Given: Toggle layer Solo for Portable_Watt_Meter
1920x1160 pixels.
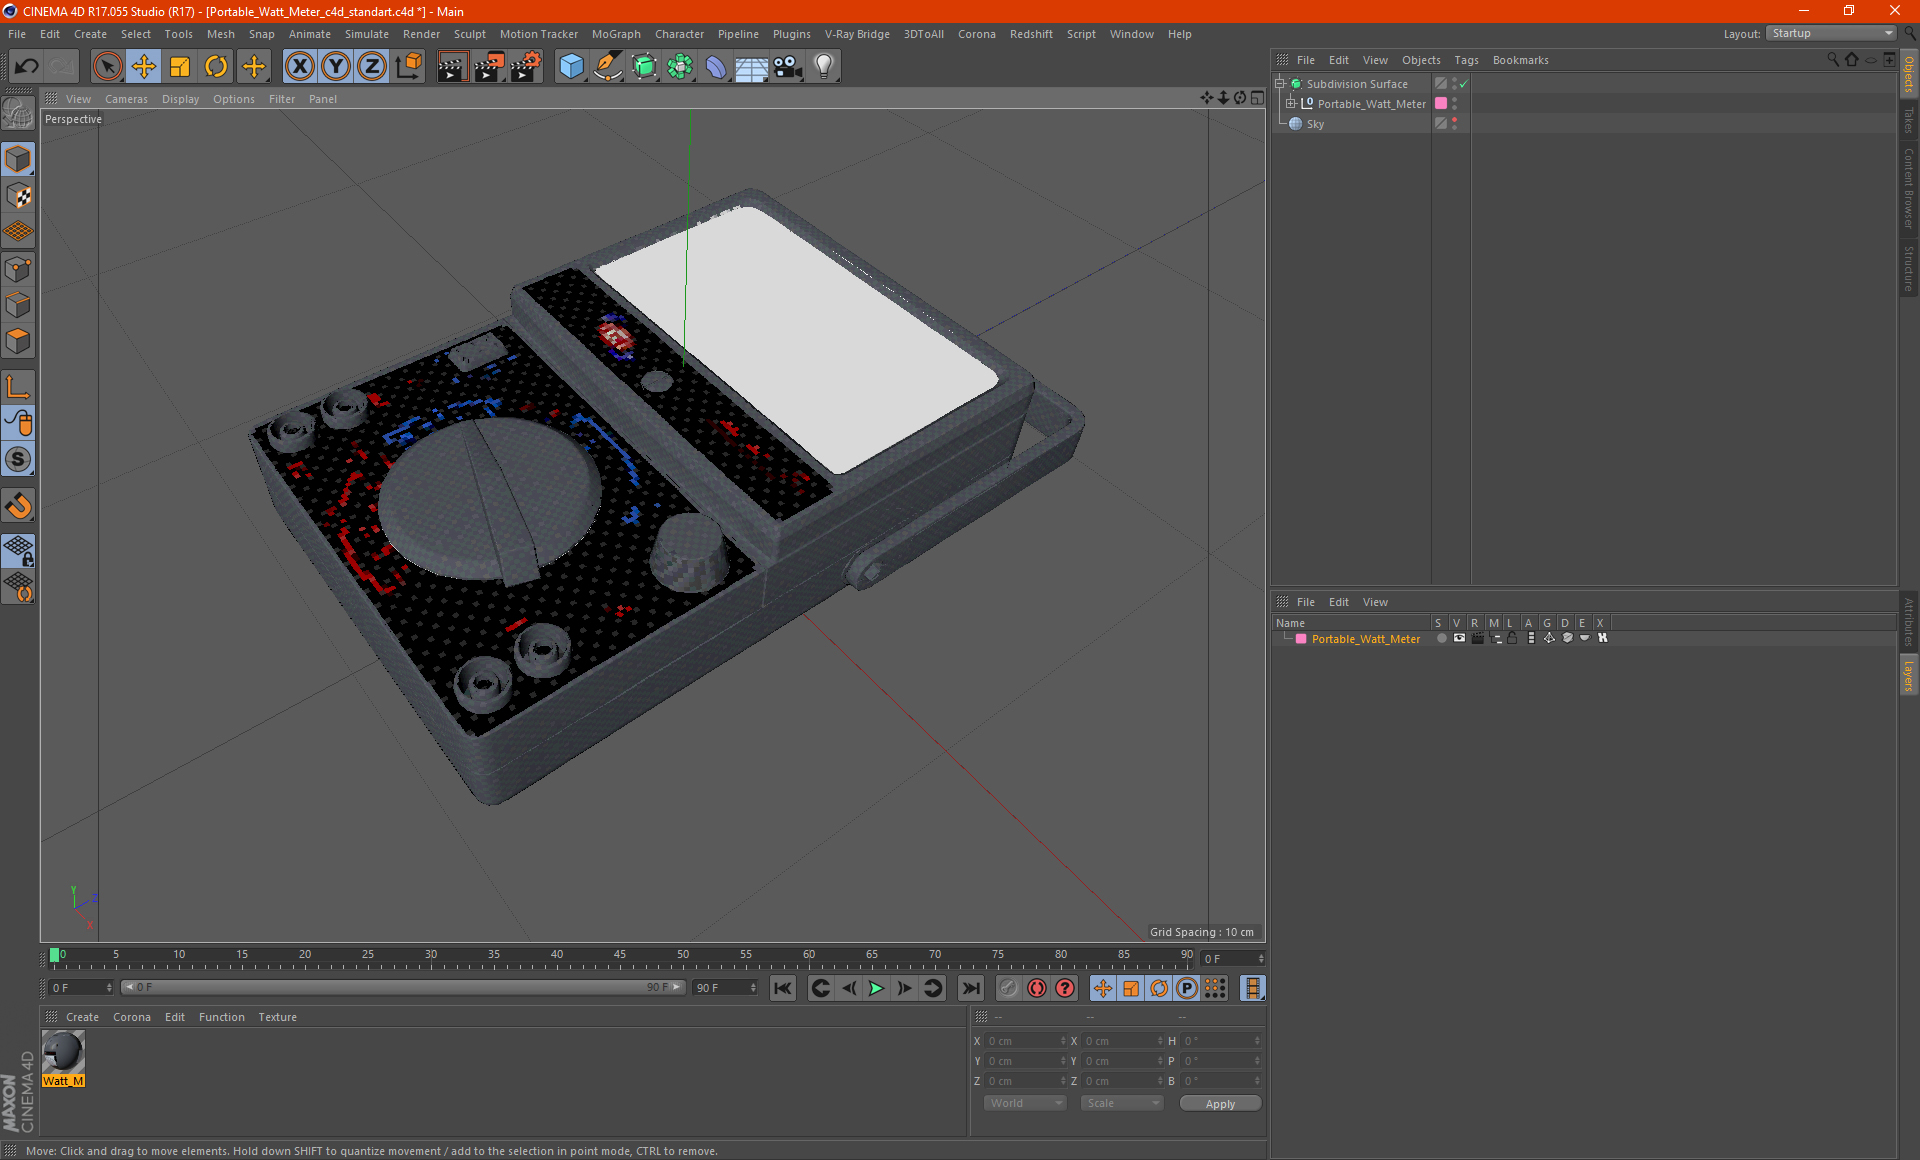Looking at the screenshot, I should pyautogui.click(x=1441, y=638).
